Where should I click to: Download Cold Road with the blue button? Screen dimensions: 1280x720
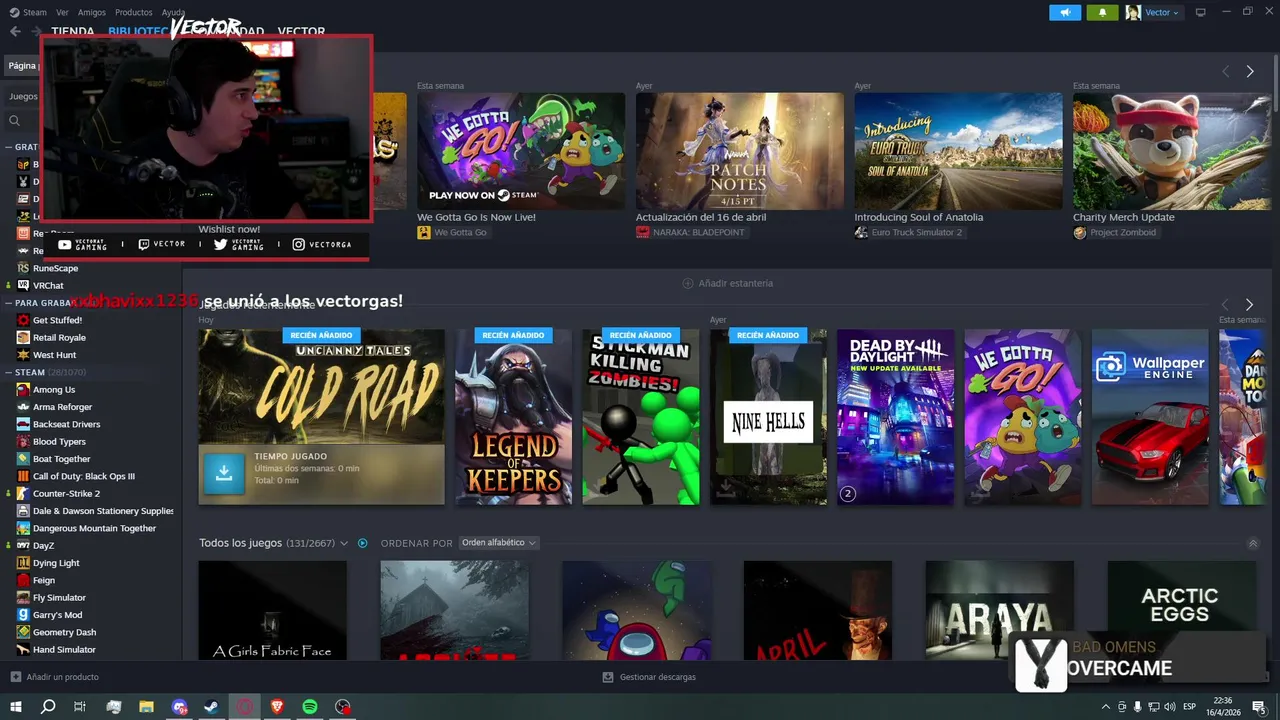[x=224, y=474]
